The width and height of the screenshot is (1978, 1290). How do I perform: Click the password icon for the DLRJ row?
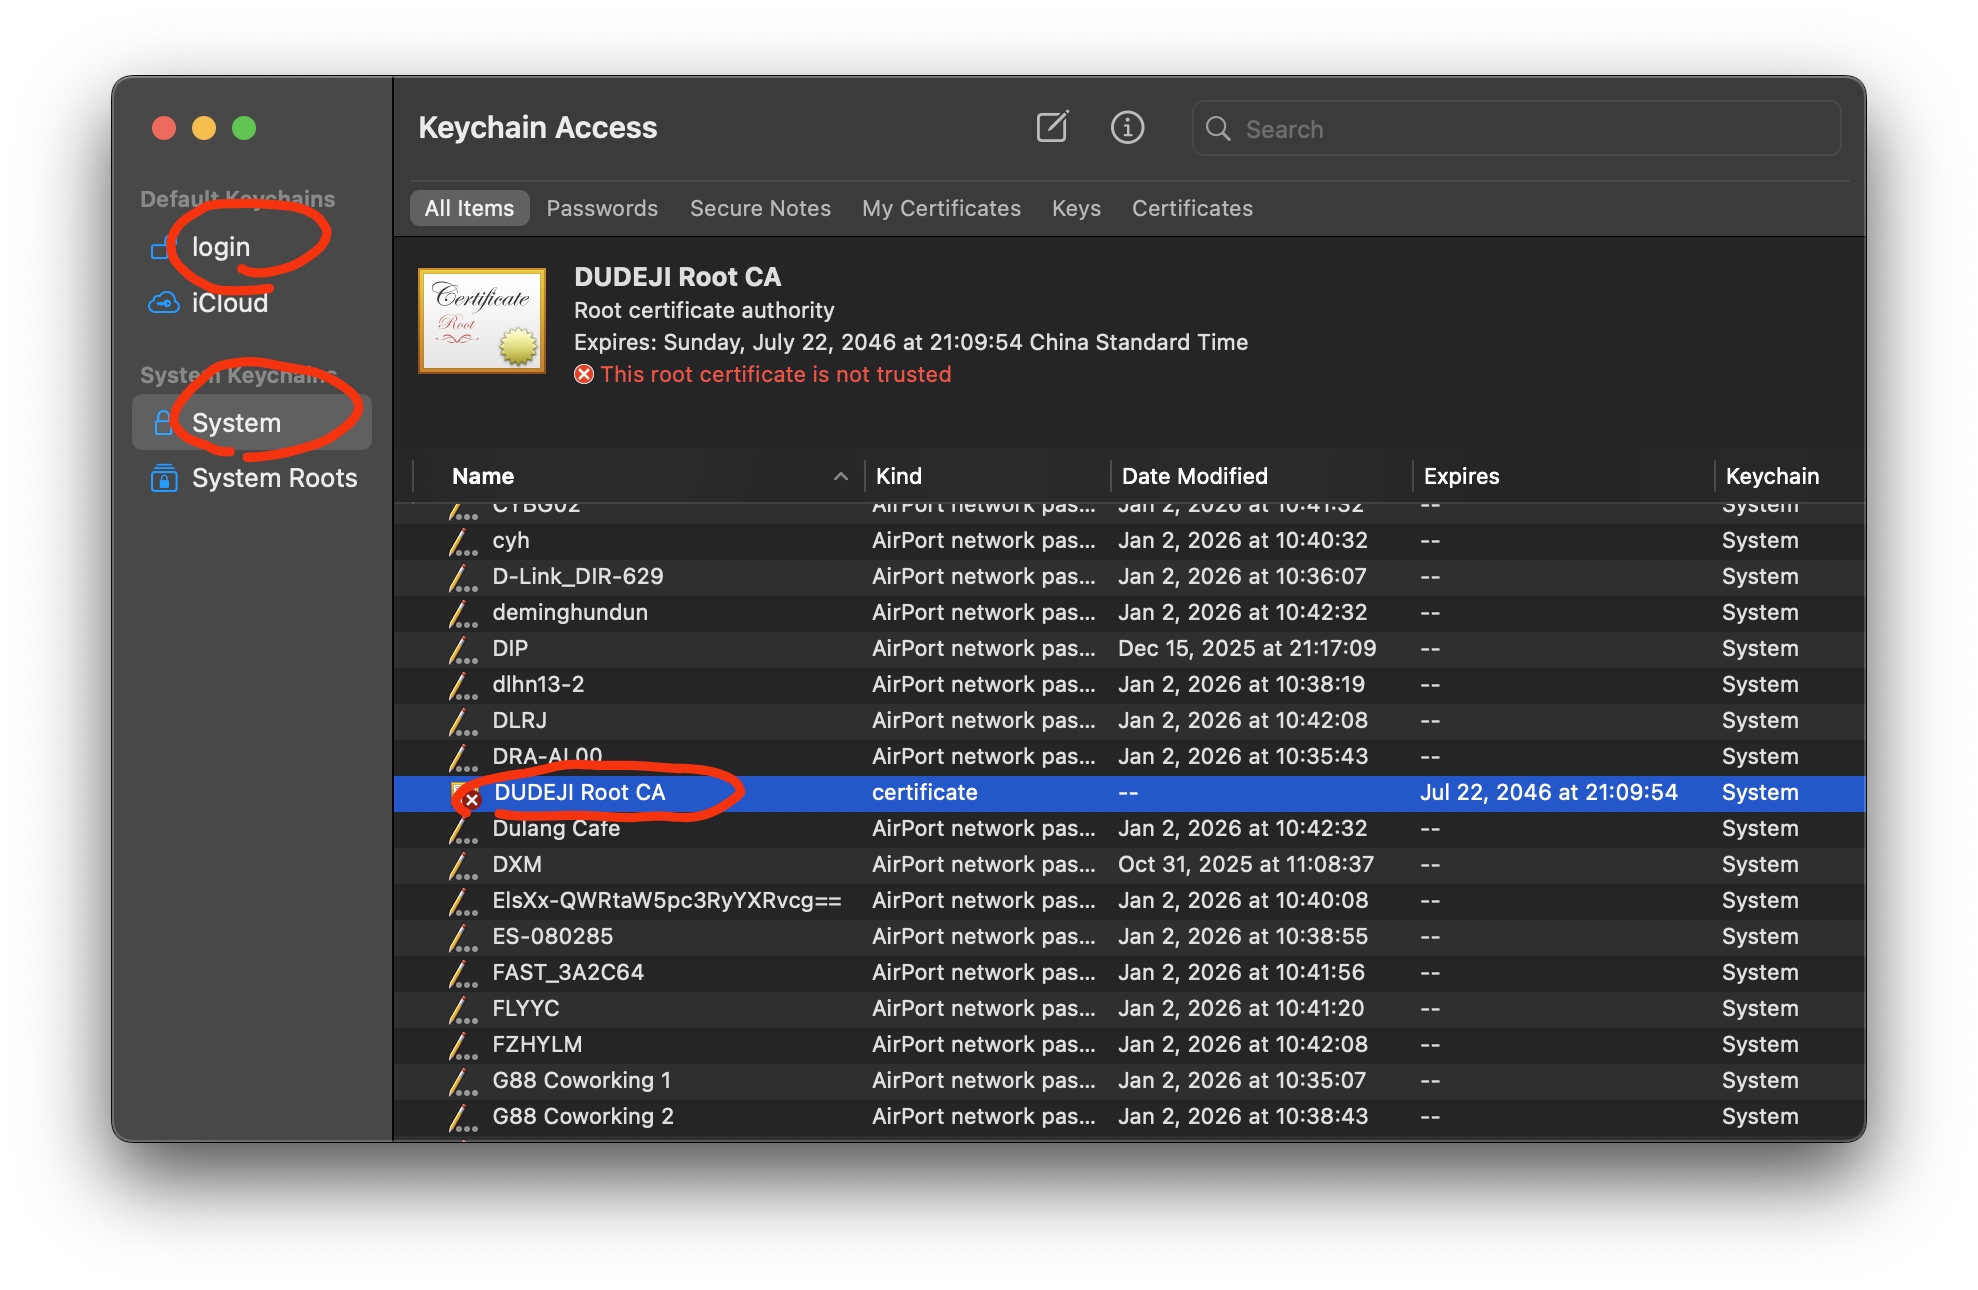click(x=462, y=721)
